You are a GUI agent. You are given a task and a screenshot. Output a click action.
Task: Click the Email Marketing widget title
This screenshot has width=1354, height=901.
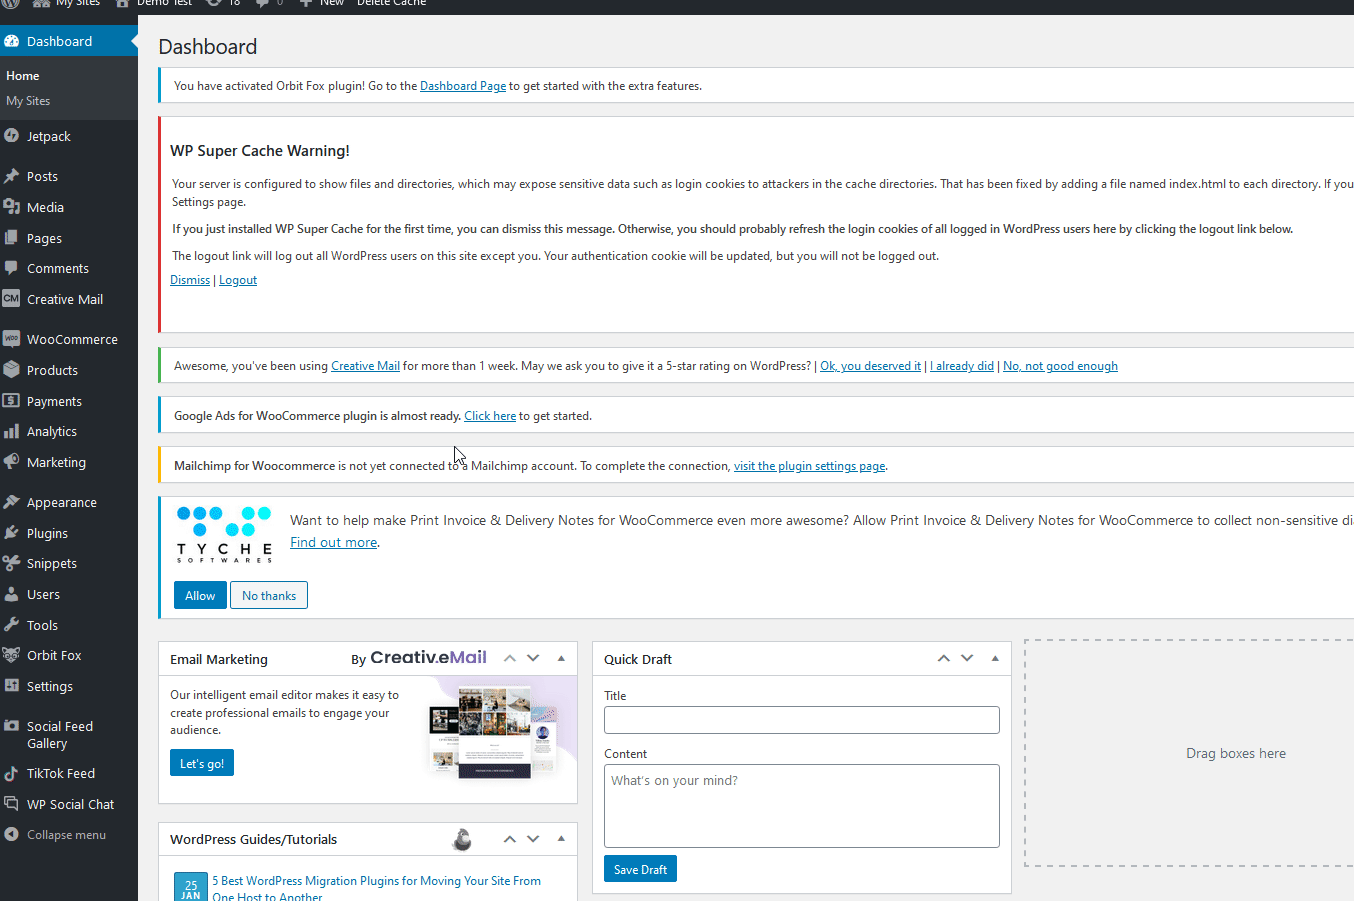[219, 659]
